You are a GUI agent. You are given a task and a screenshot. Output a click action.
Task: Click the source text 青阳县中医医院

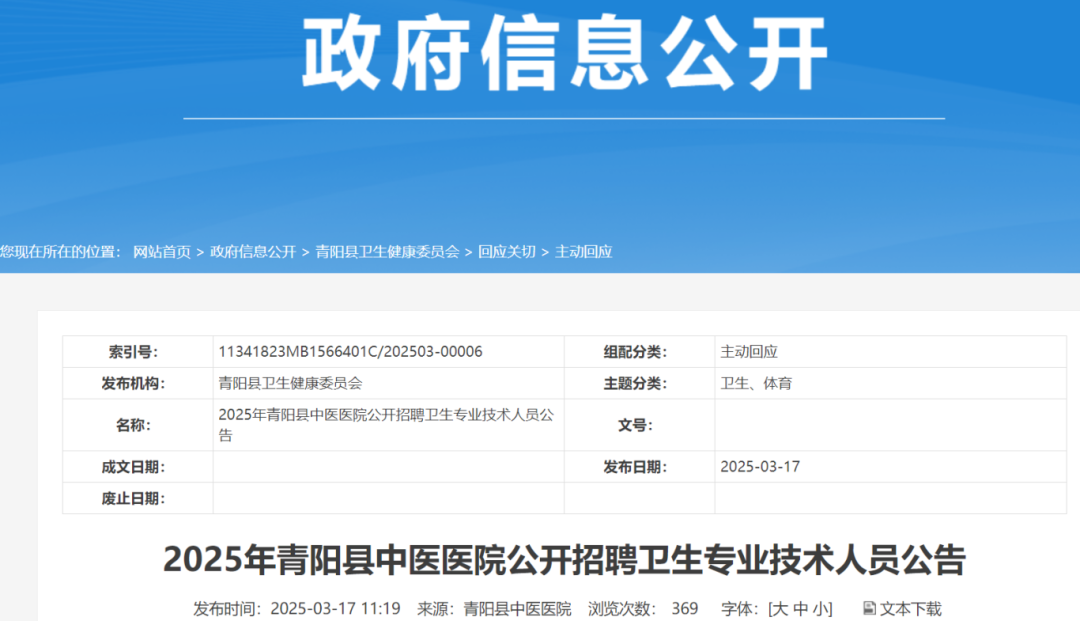point(517,609)
